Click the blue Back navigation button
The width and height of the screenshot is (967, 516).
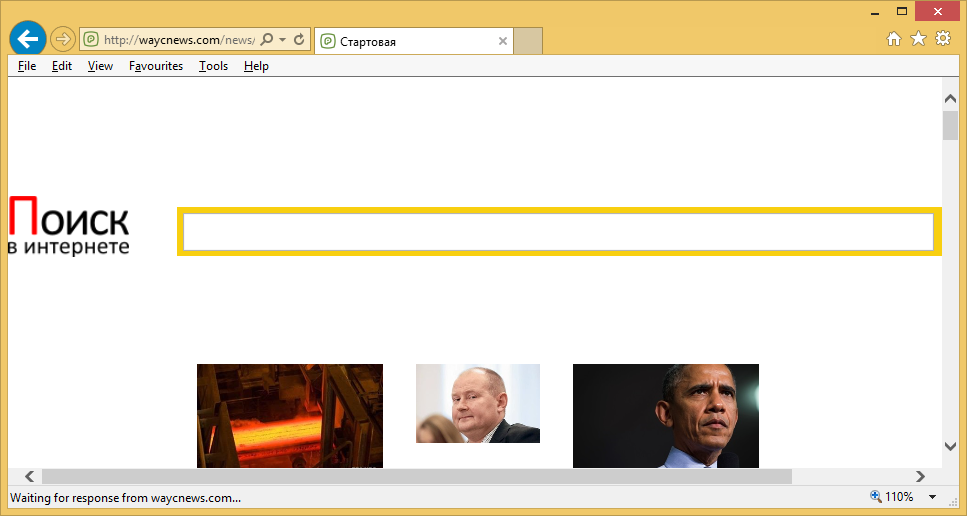pos(27,39)
